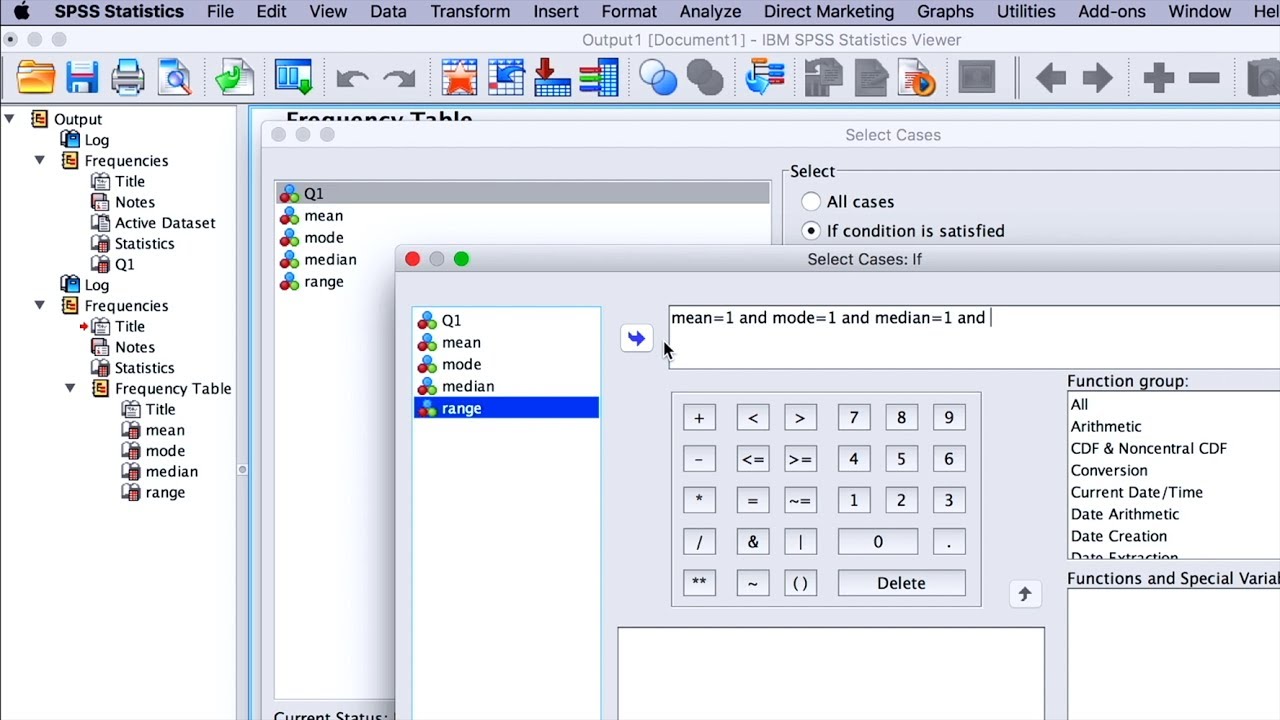Click the Promote left arrow icon
Viewport: 1280px width, 720px height.
tap(1051, 78)
